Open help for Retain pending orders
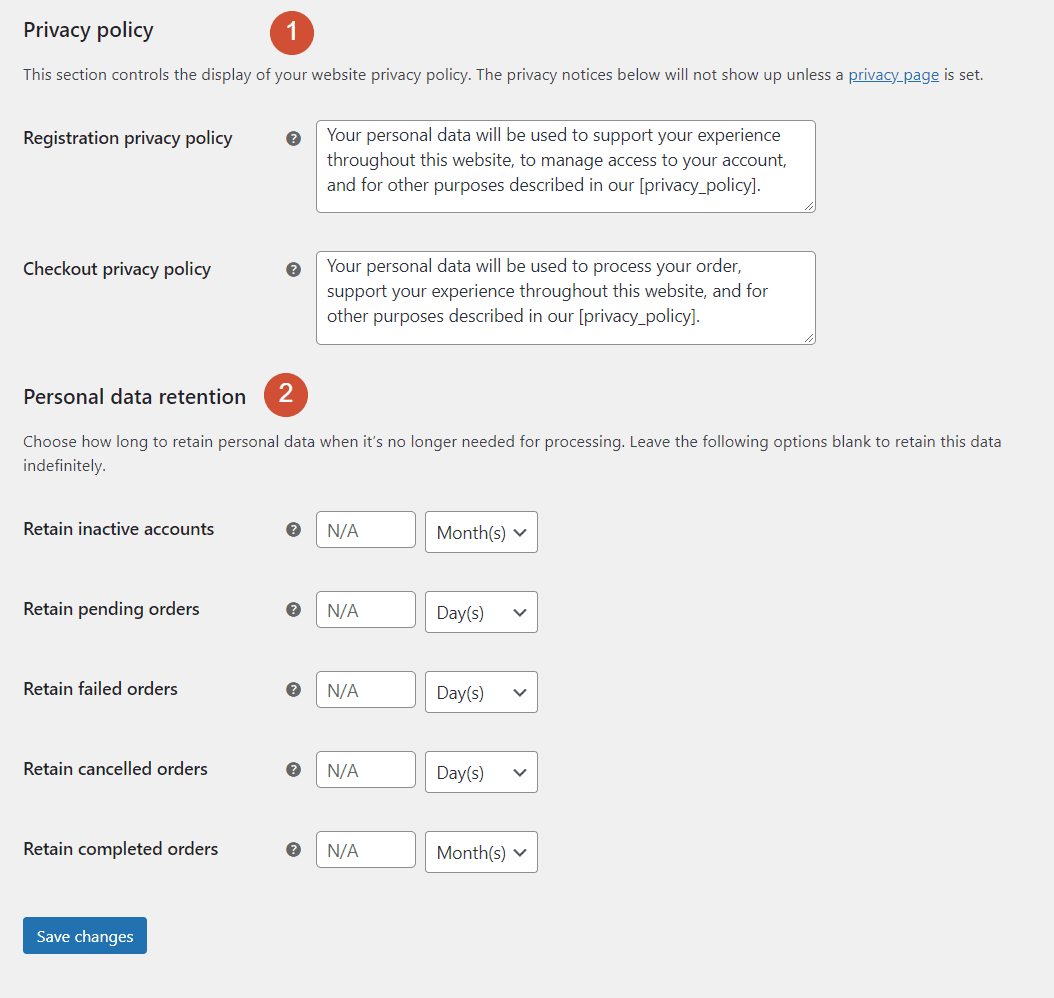Image resolution: width=1054 pixels, height=998 pixels. pyautogui.click(x=293, y=610)
